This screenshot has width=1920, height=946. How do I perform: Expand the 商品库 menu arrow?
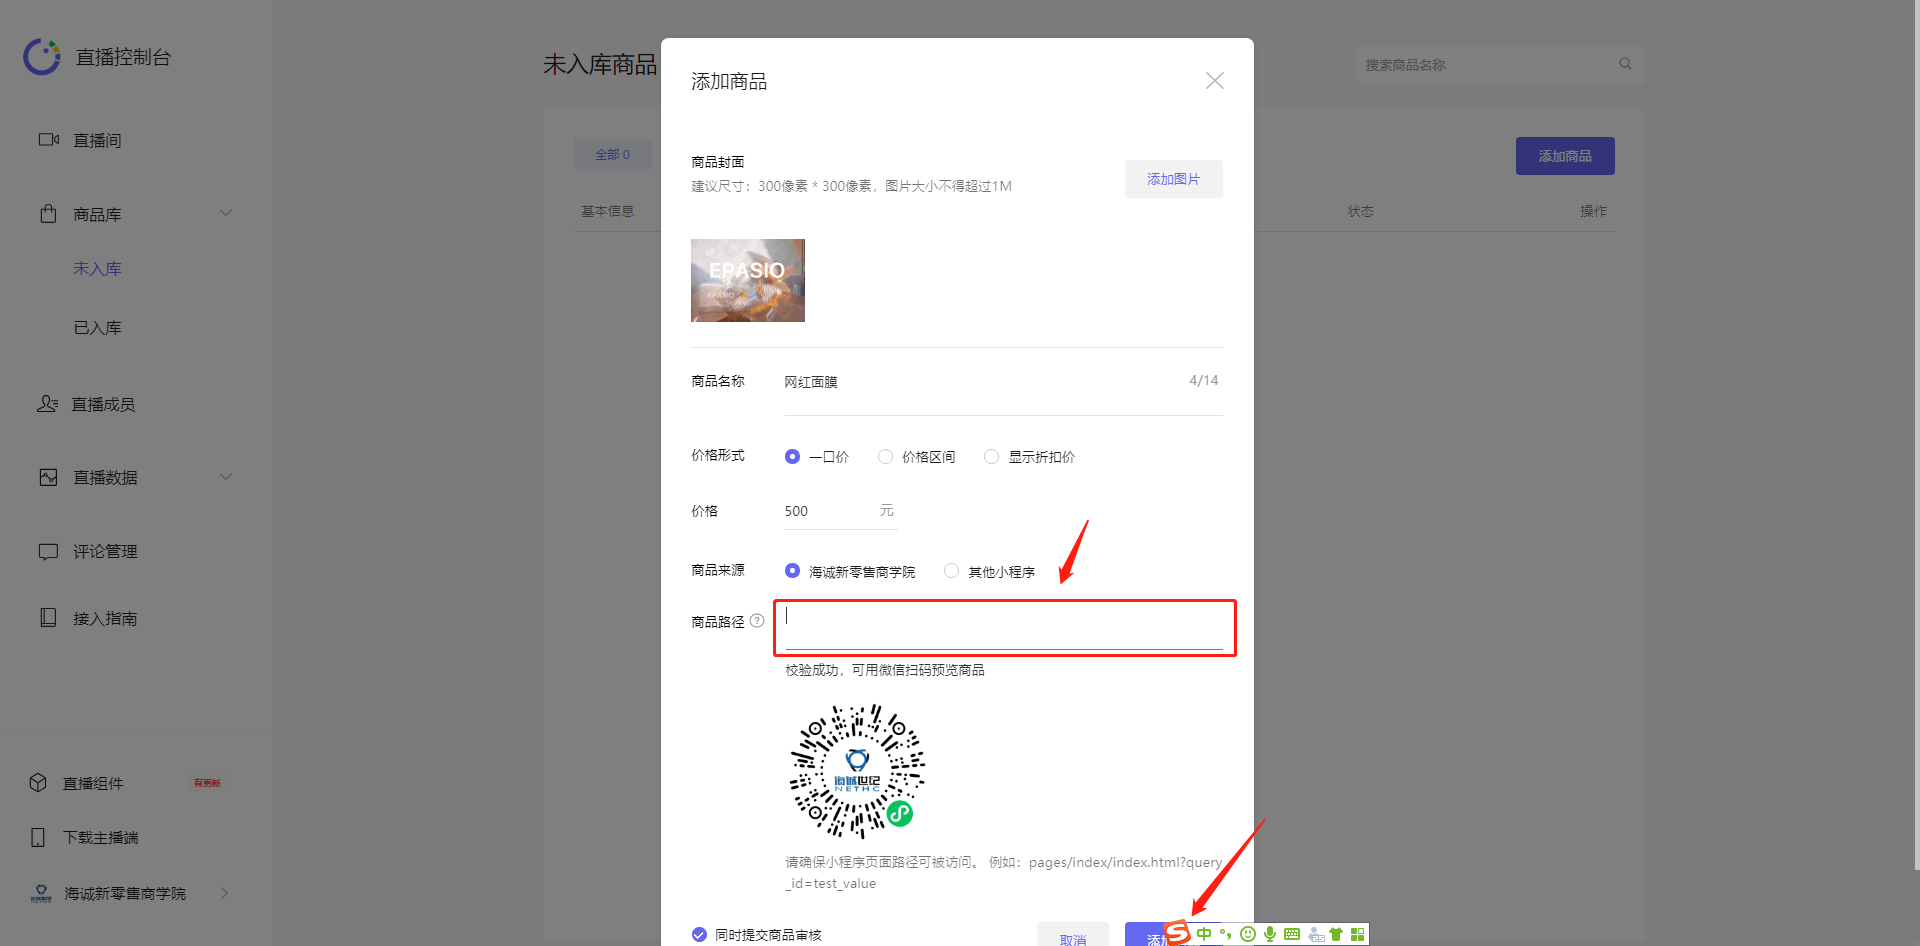(226, 213)
